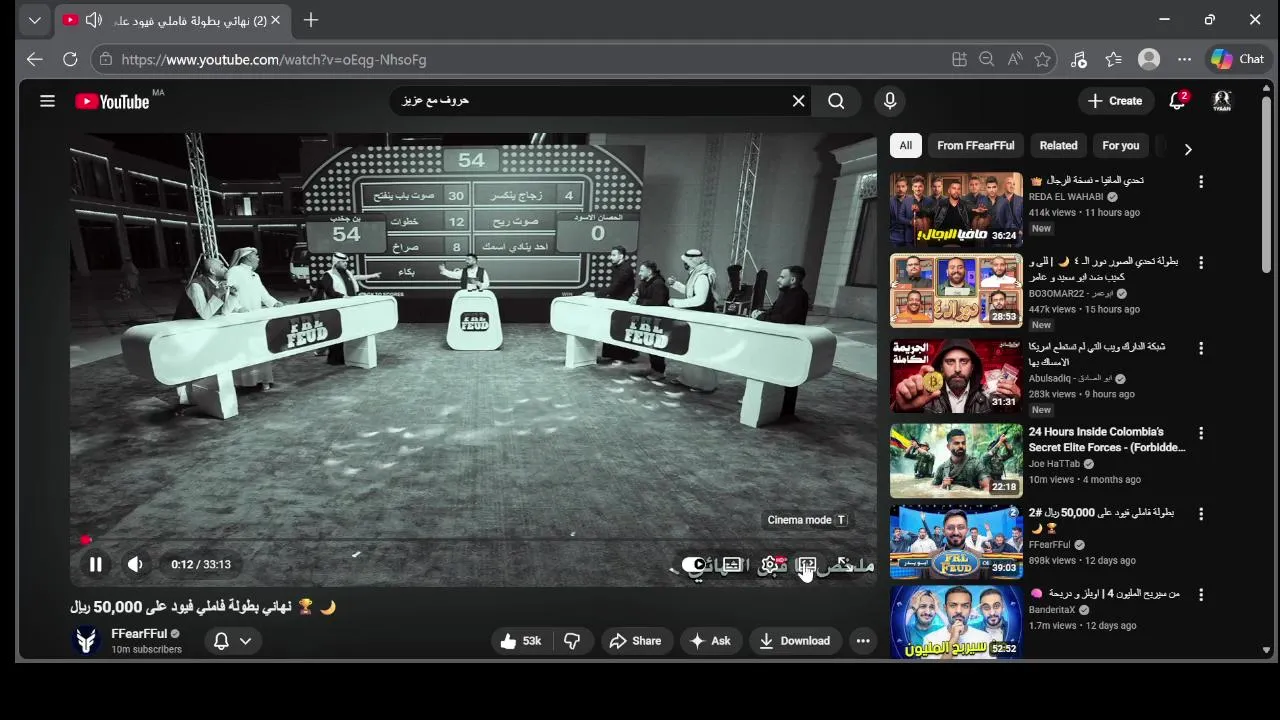1280x720 pixels.
Task: Open options for REDA EL WAHABI video
Action: pos(1201,182)
